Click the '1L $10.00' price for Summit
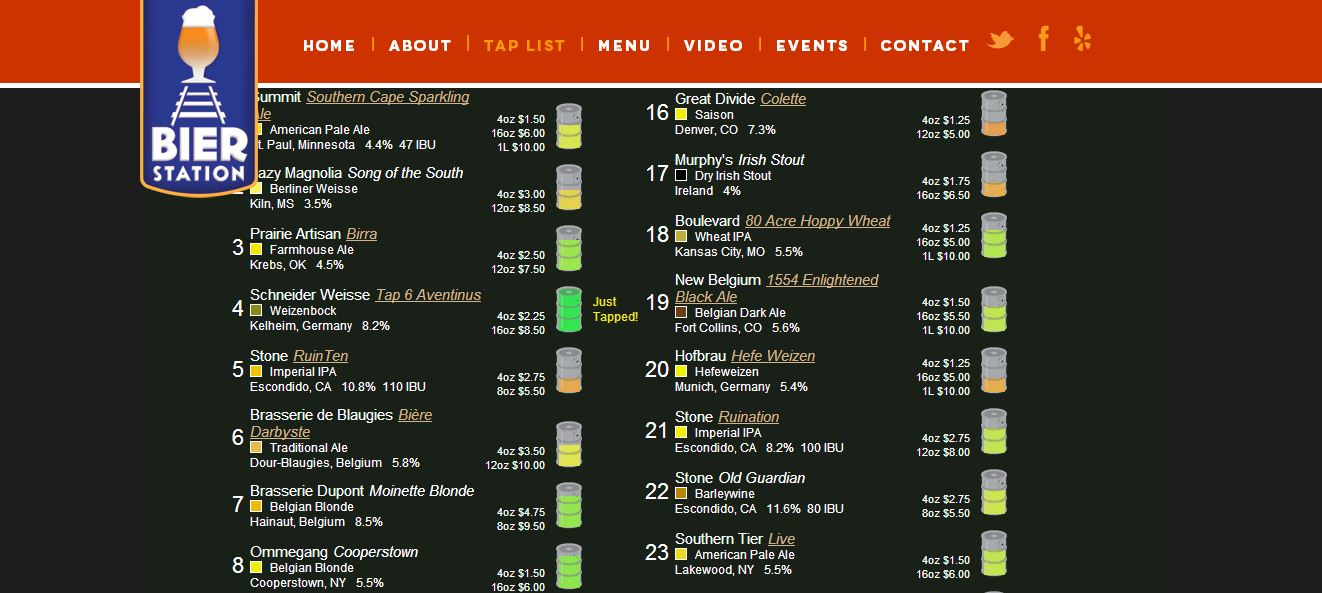The image size is (1322, 593). (x=521, y=147)
